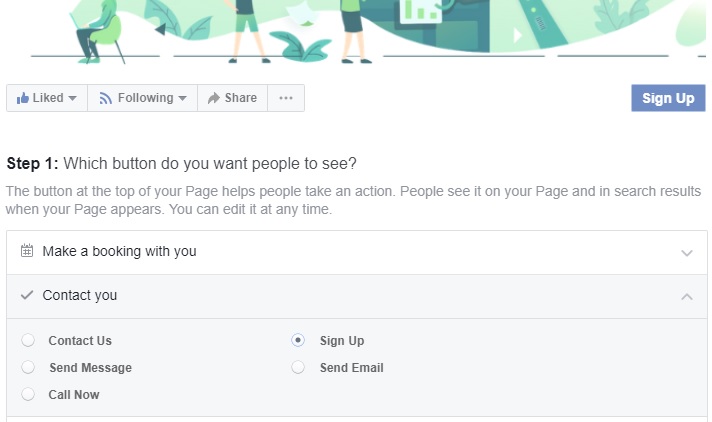Open the Liked dropdown arrow
This screenshot has width=712, height=422.
(x=73, y=99)
